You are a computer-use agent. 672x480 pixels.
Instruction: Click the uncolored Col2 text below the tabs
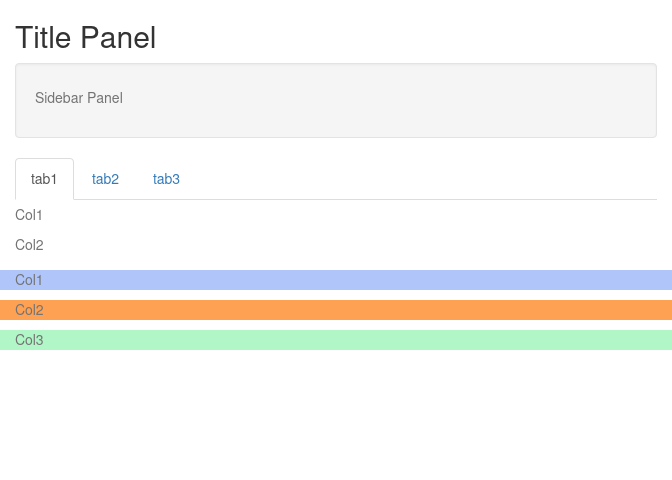[x=29, y=245]
